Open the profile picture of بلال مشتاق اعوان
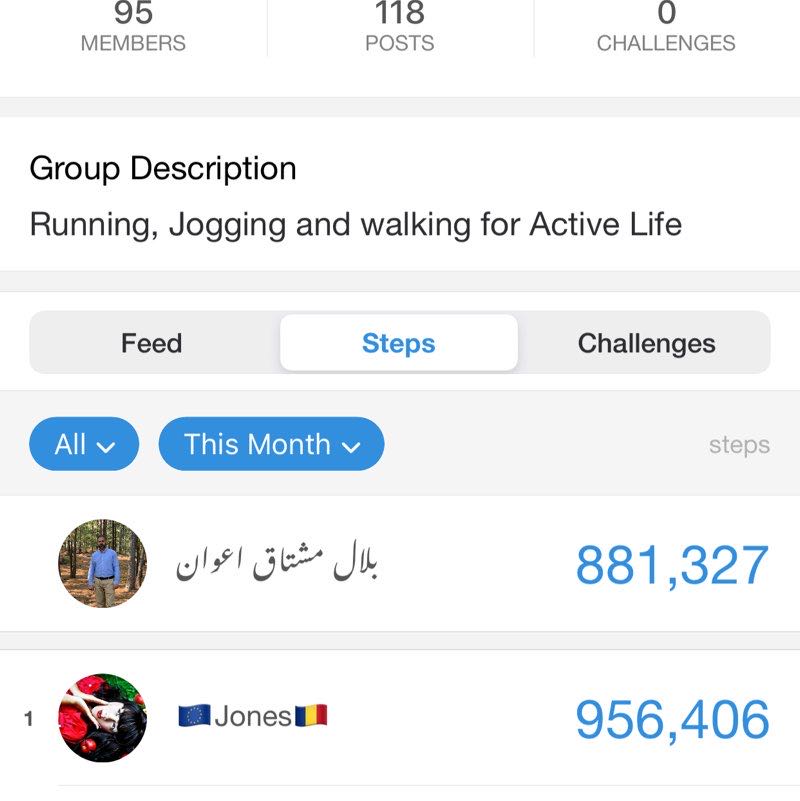This screenshot has height=801, width=800. [x=103, y=562]
